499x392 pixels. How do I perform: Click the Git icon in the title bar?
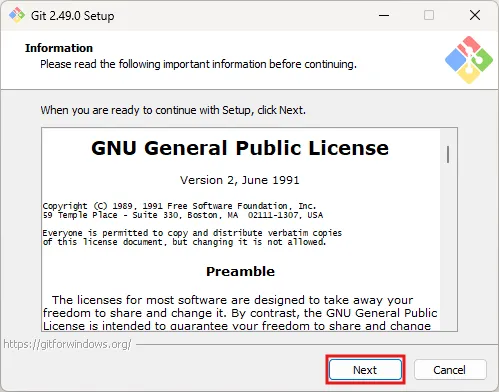(x=17, y=15)
